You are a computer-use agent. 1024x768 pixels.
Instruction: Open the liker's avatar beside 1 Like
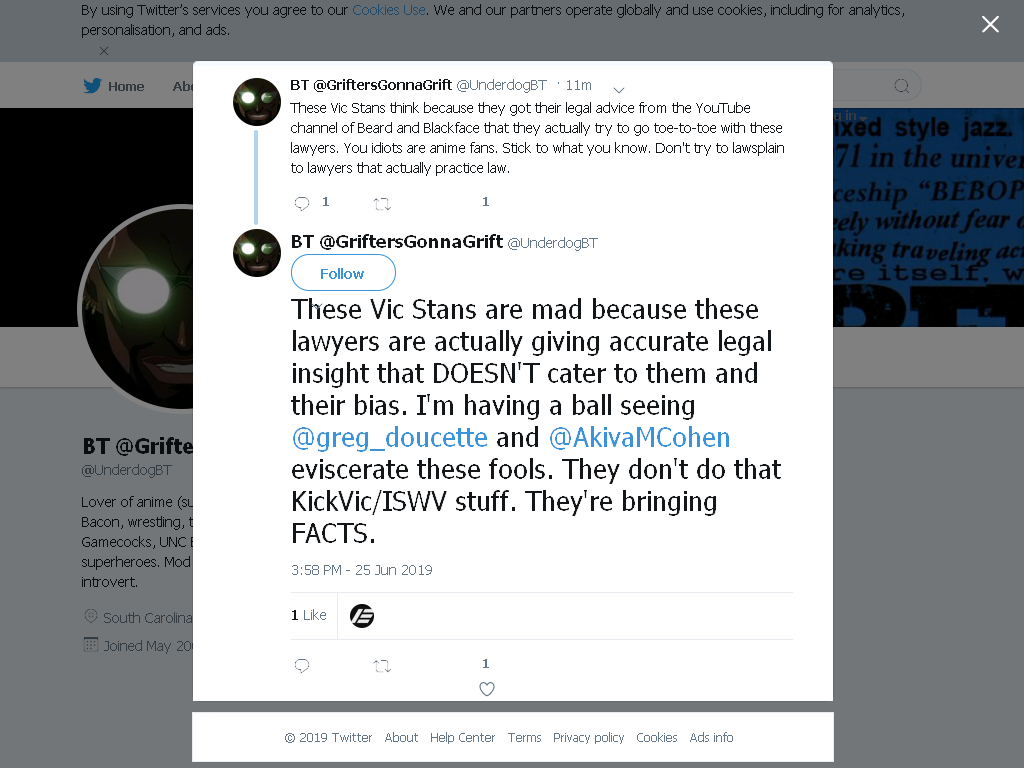(362, 616)
